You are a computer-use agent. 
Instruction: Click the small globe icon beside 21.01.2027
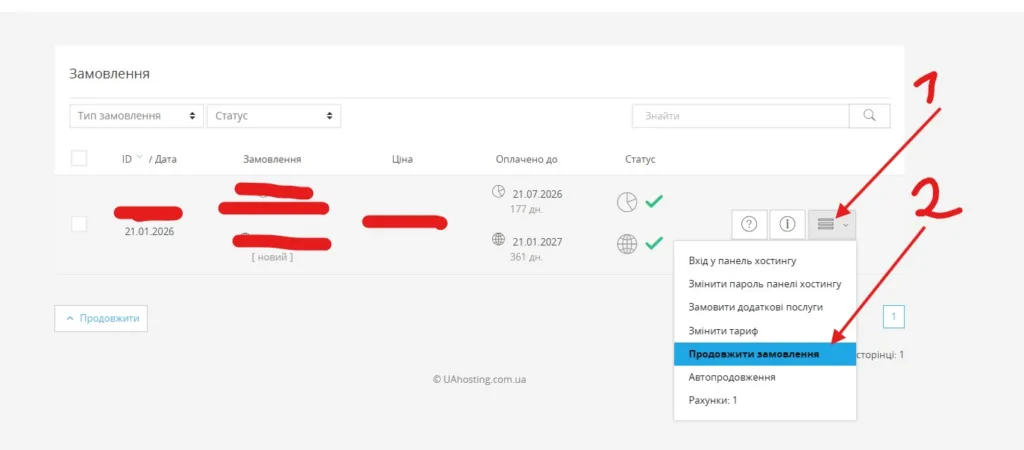(x=499, y=240)
